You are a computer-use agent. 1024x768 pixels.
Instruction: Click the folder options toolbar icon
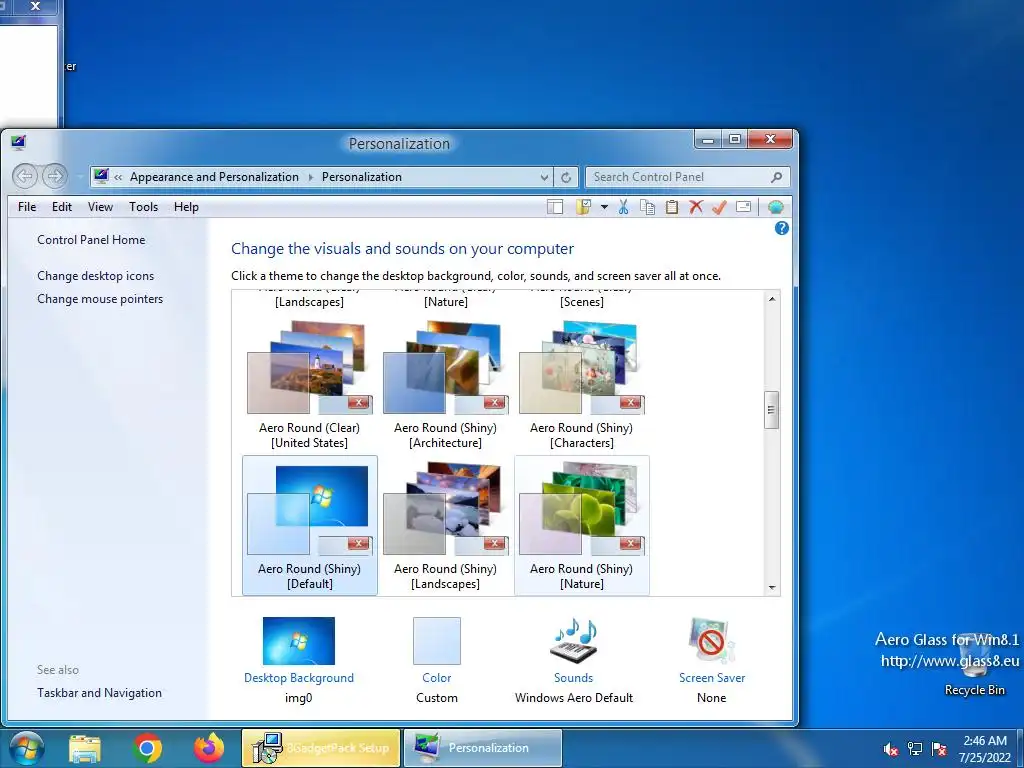(583, 207)
